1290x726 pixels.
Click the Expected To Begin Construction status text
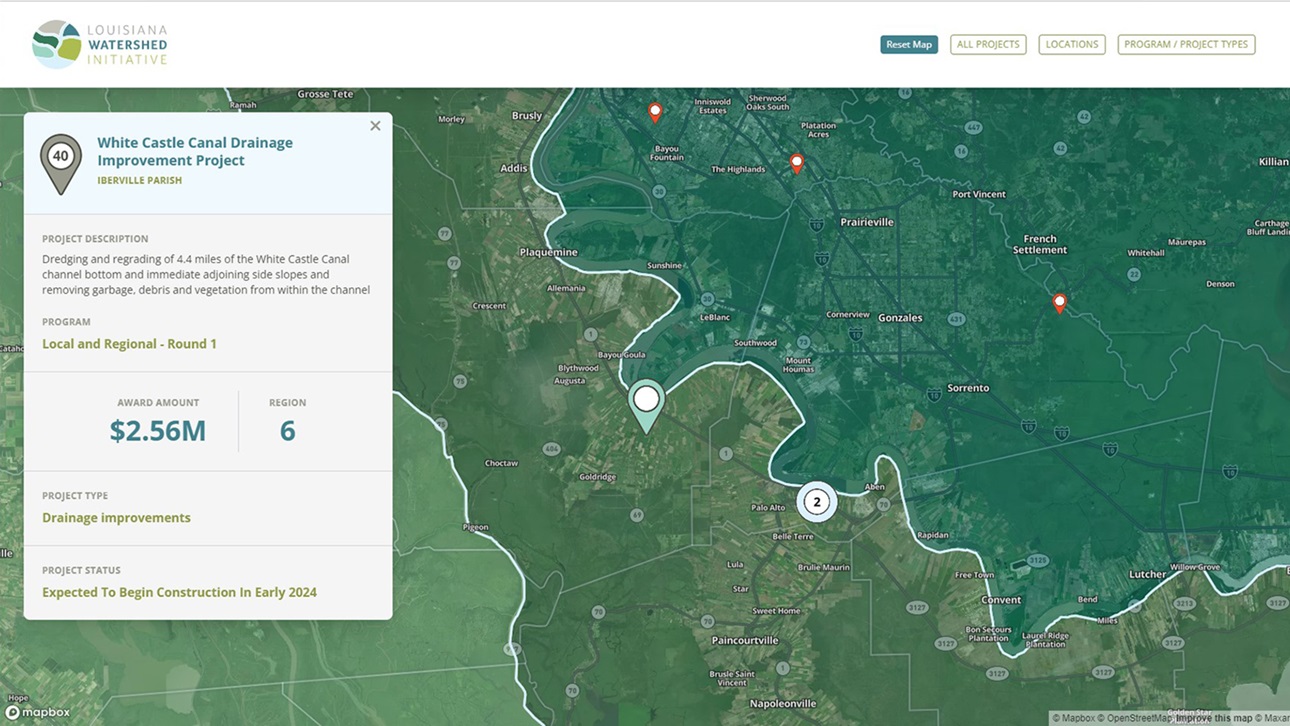pyautogui.click(x=179, y=592)
